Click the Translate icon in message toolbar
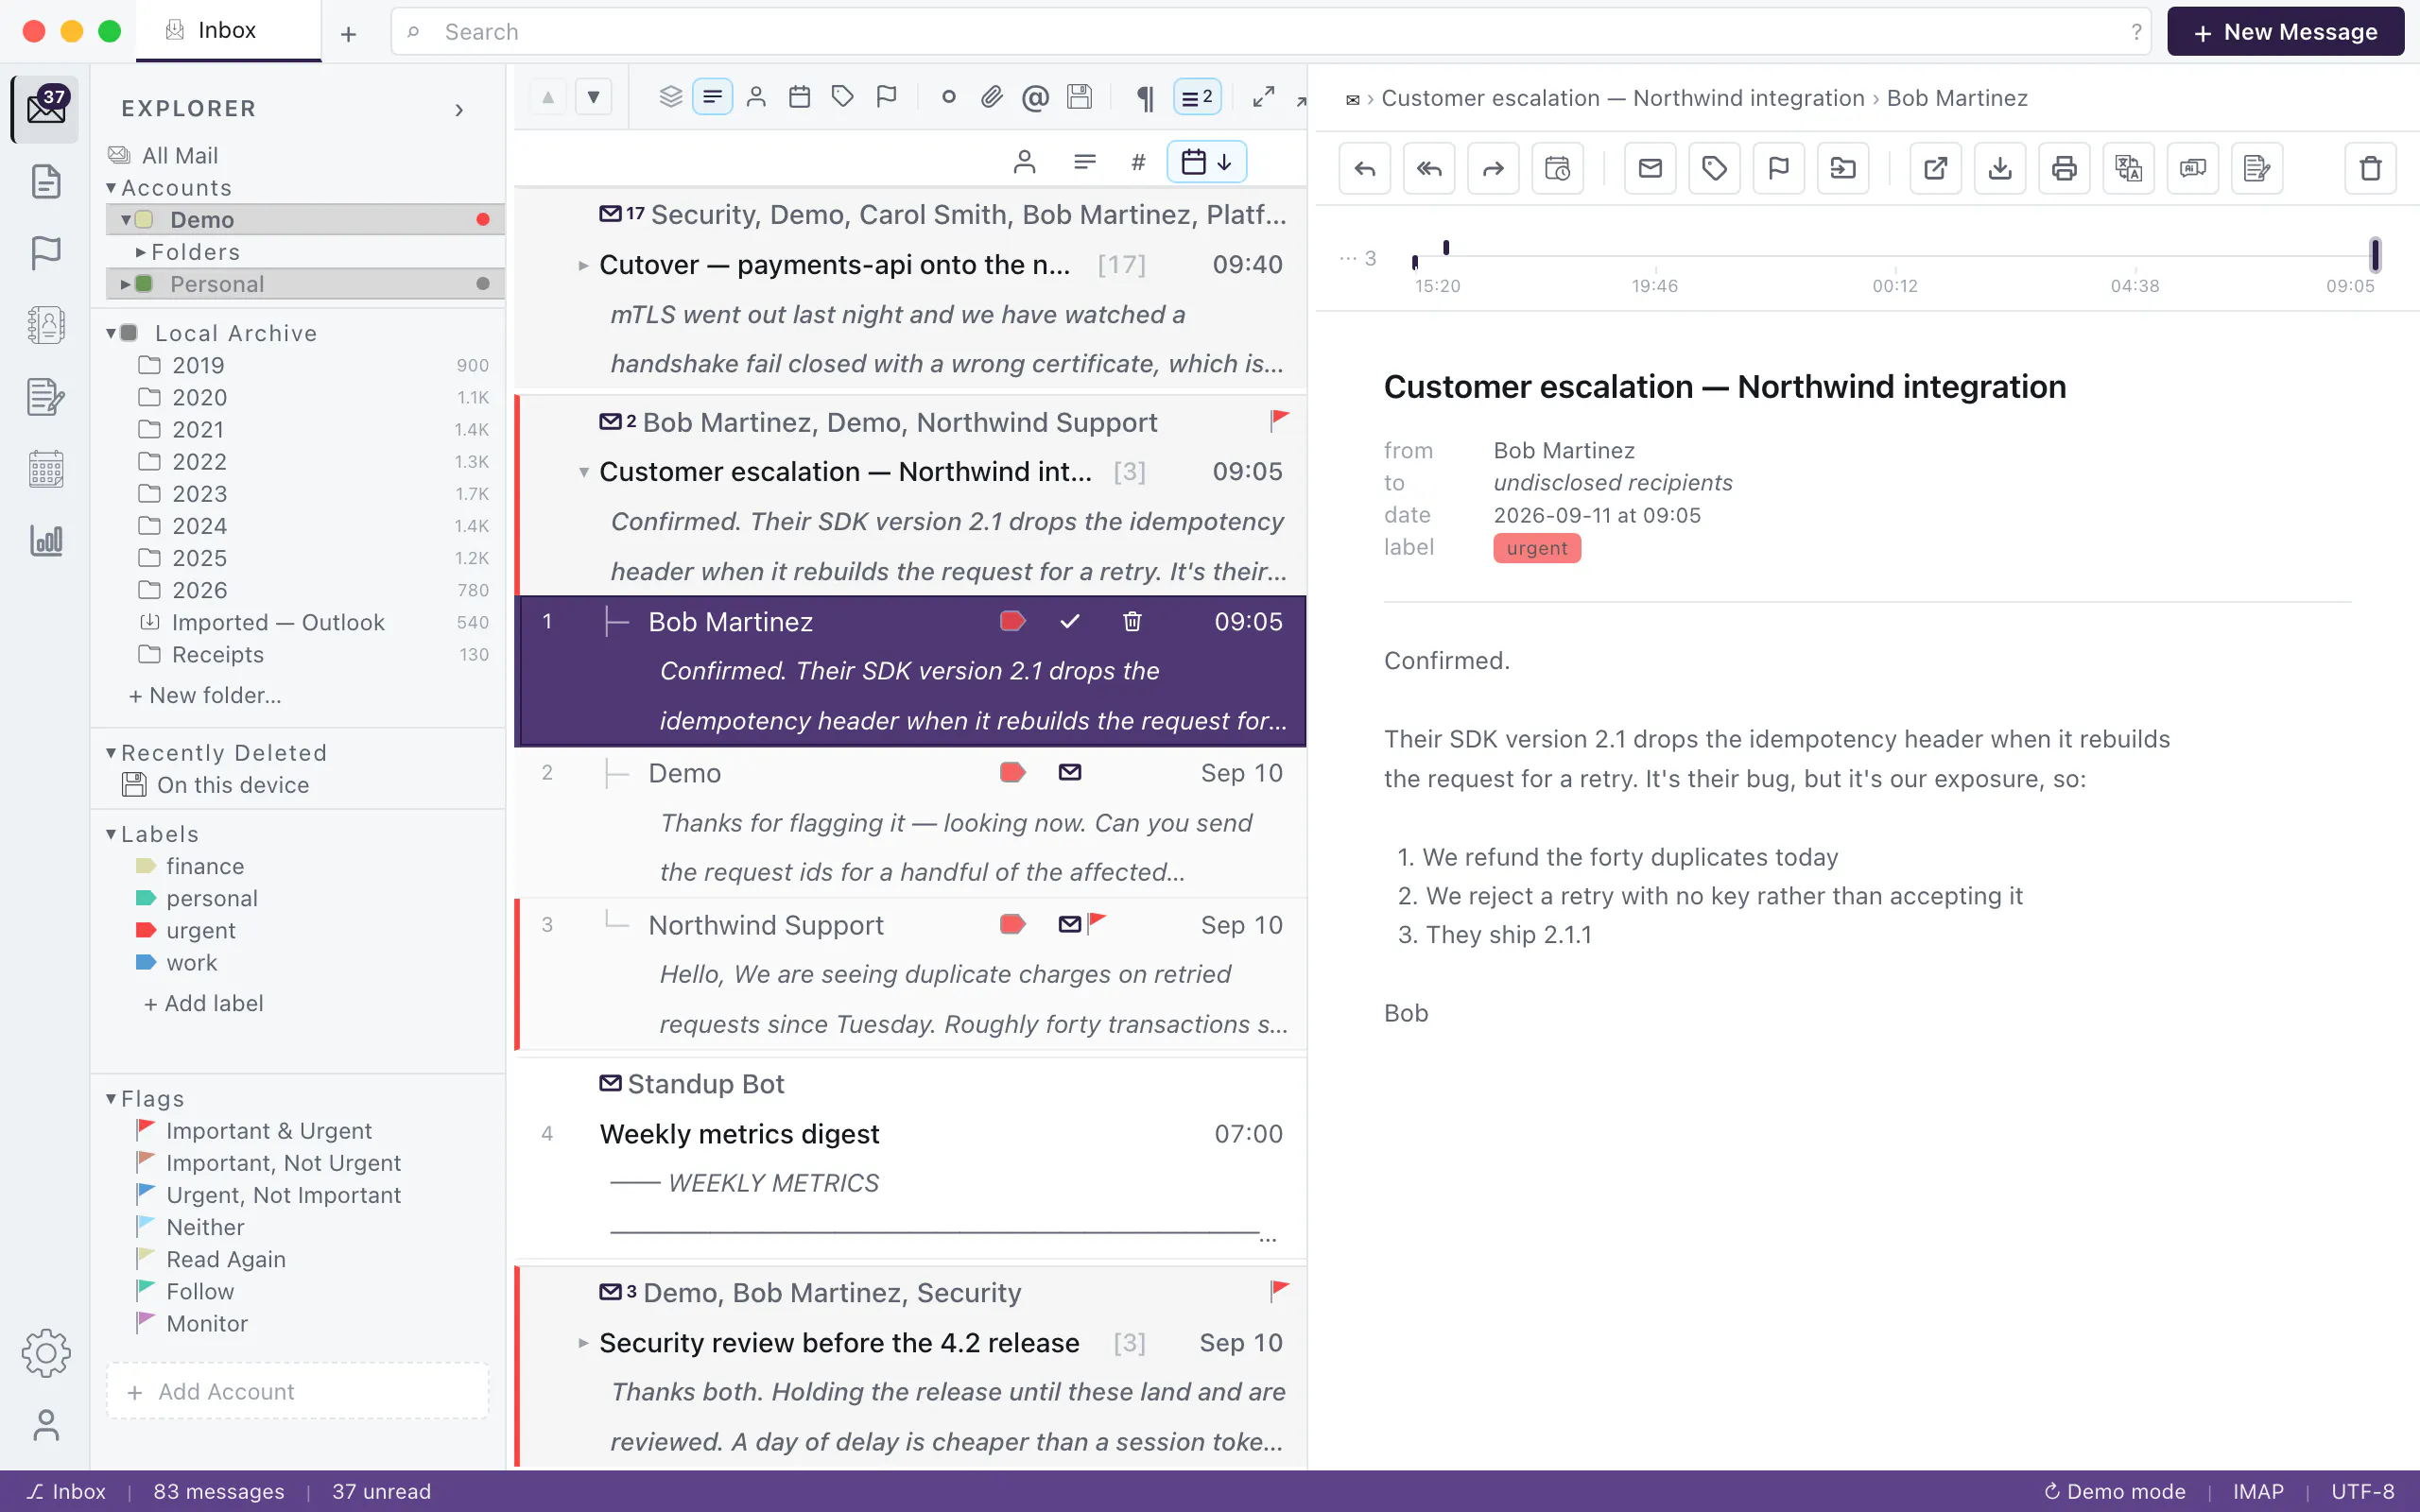The height and width of the screenshot is (1512, 2420). 2128,168
